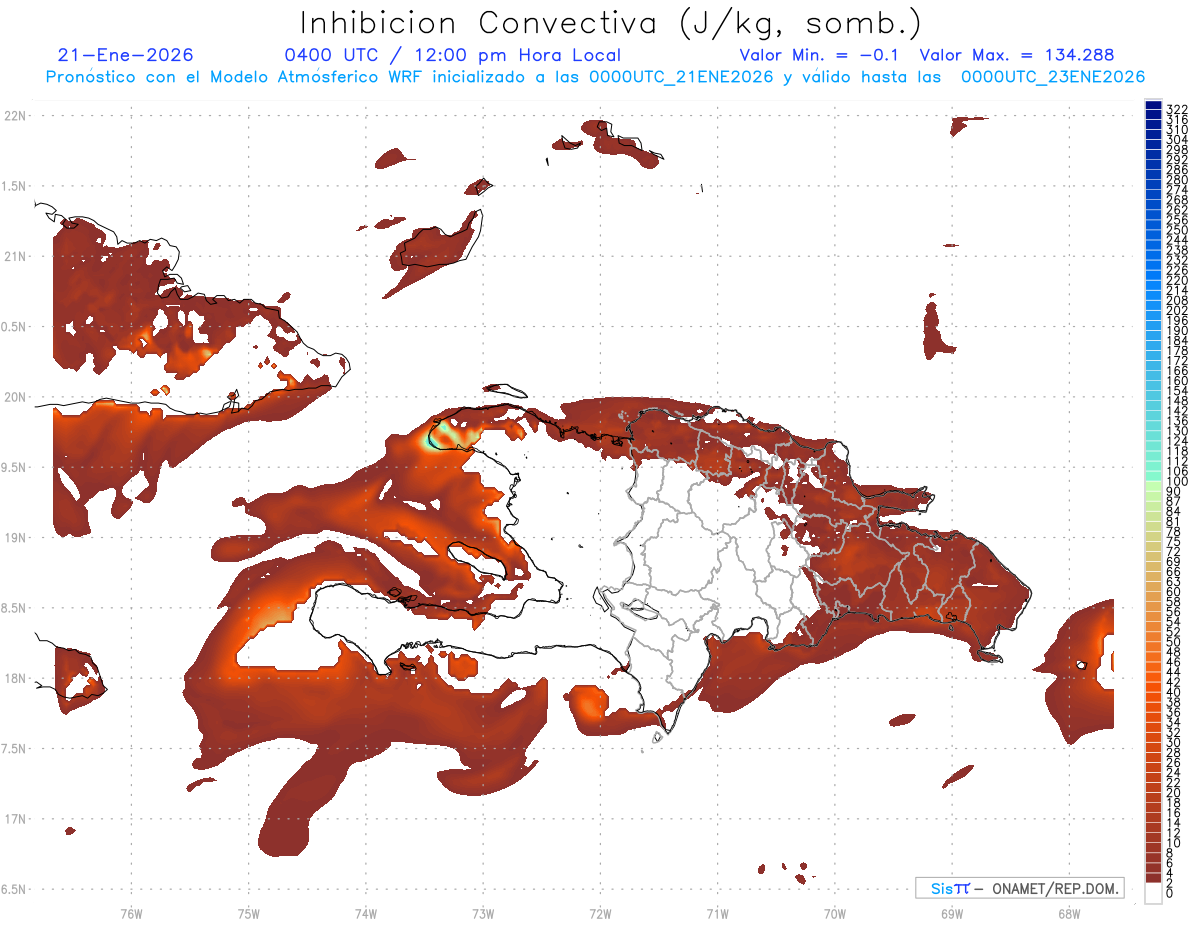This screenshot has width=1200, height=927.
Task: Click the '17N' latitude label
Action: tap(14, 819)
